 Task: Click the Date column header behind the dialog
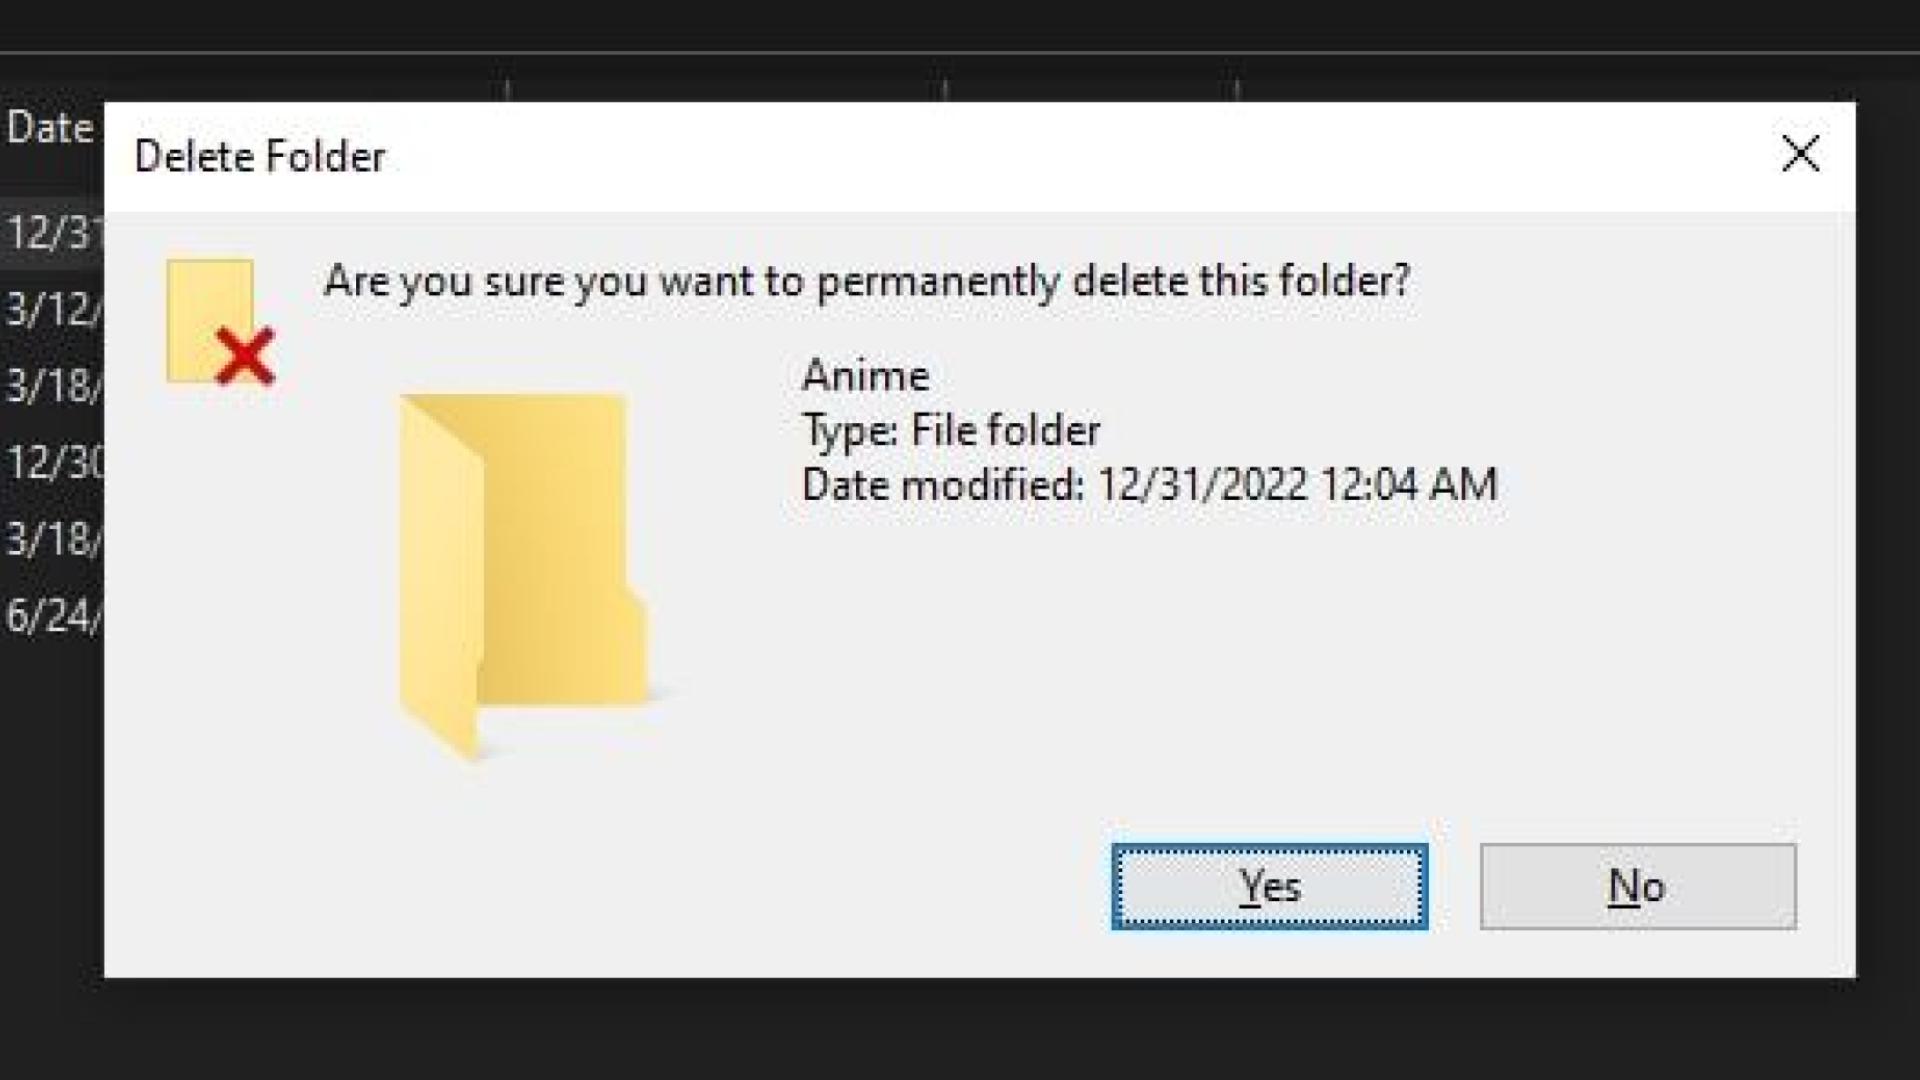coord(49,128)
